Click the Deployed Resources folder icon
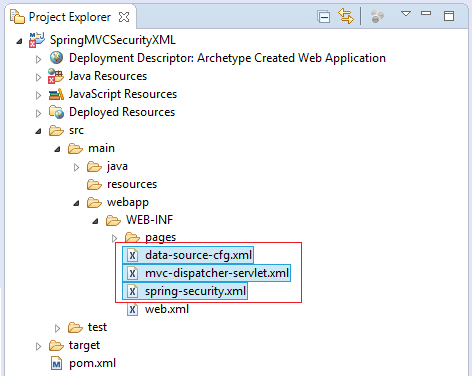 pyautogui.click(x=56, y=112)
